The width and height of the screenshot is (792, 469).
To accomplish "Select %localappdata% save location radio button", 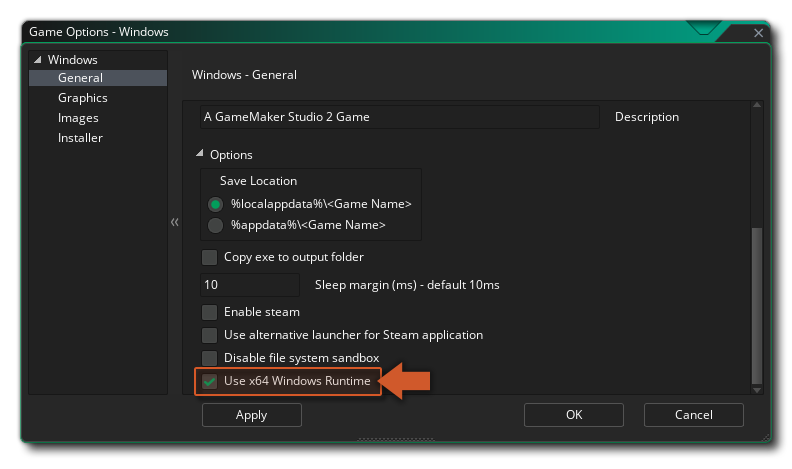I will pos(215,204).
